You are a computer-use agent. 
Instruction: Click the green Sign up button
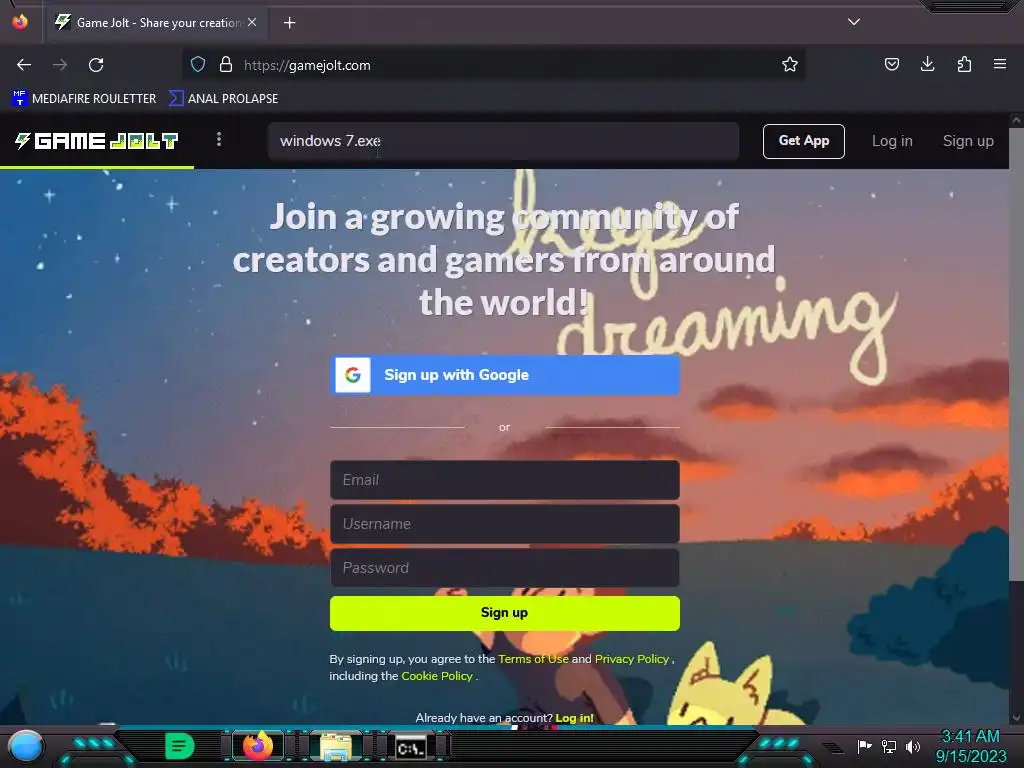(x=505, y=613)
